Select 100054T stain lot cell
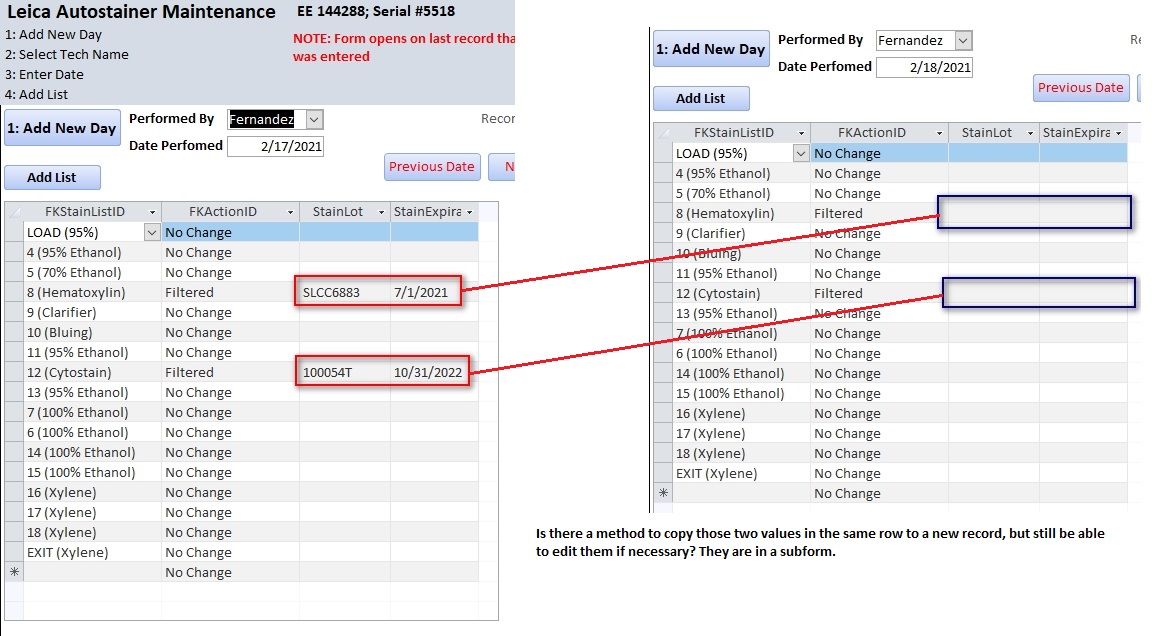 point(344,372)
